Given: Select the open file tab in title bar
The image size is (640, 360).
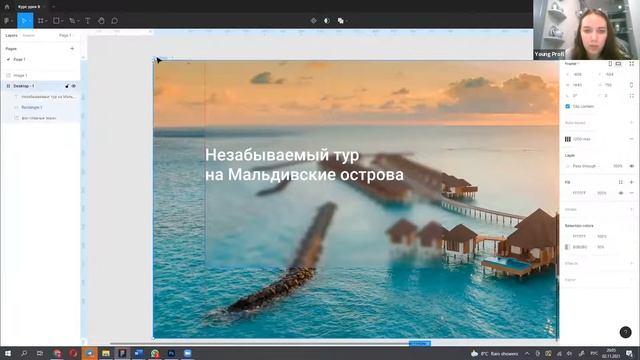Looking at the screenshot, I should [x=29, y=7].
